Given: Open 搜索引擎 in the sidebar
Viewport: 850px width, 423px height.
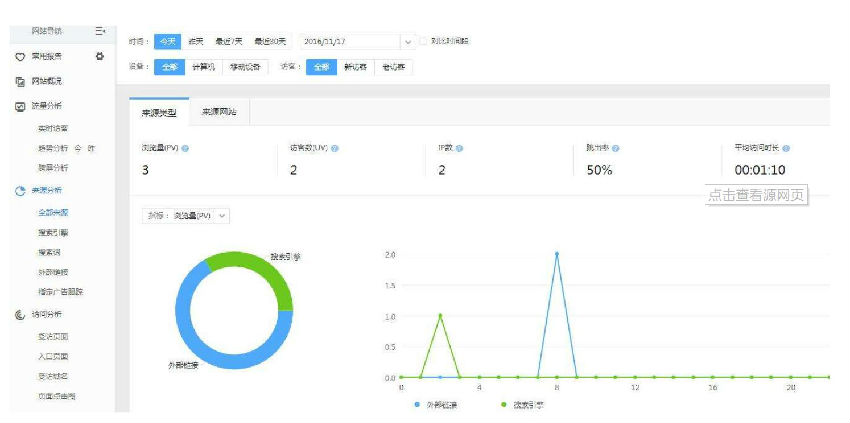Looking at the screenshot, I should coord(53,233).
